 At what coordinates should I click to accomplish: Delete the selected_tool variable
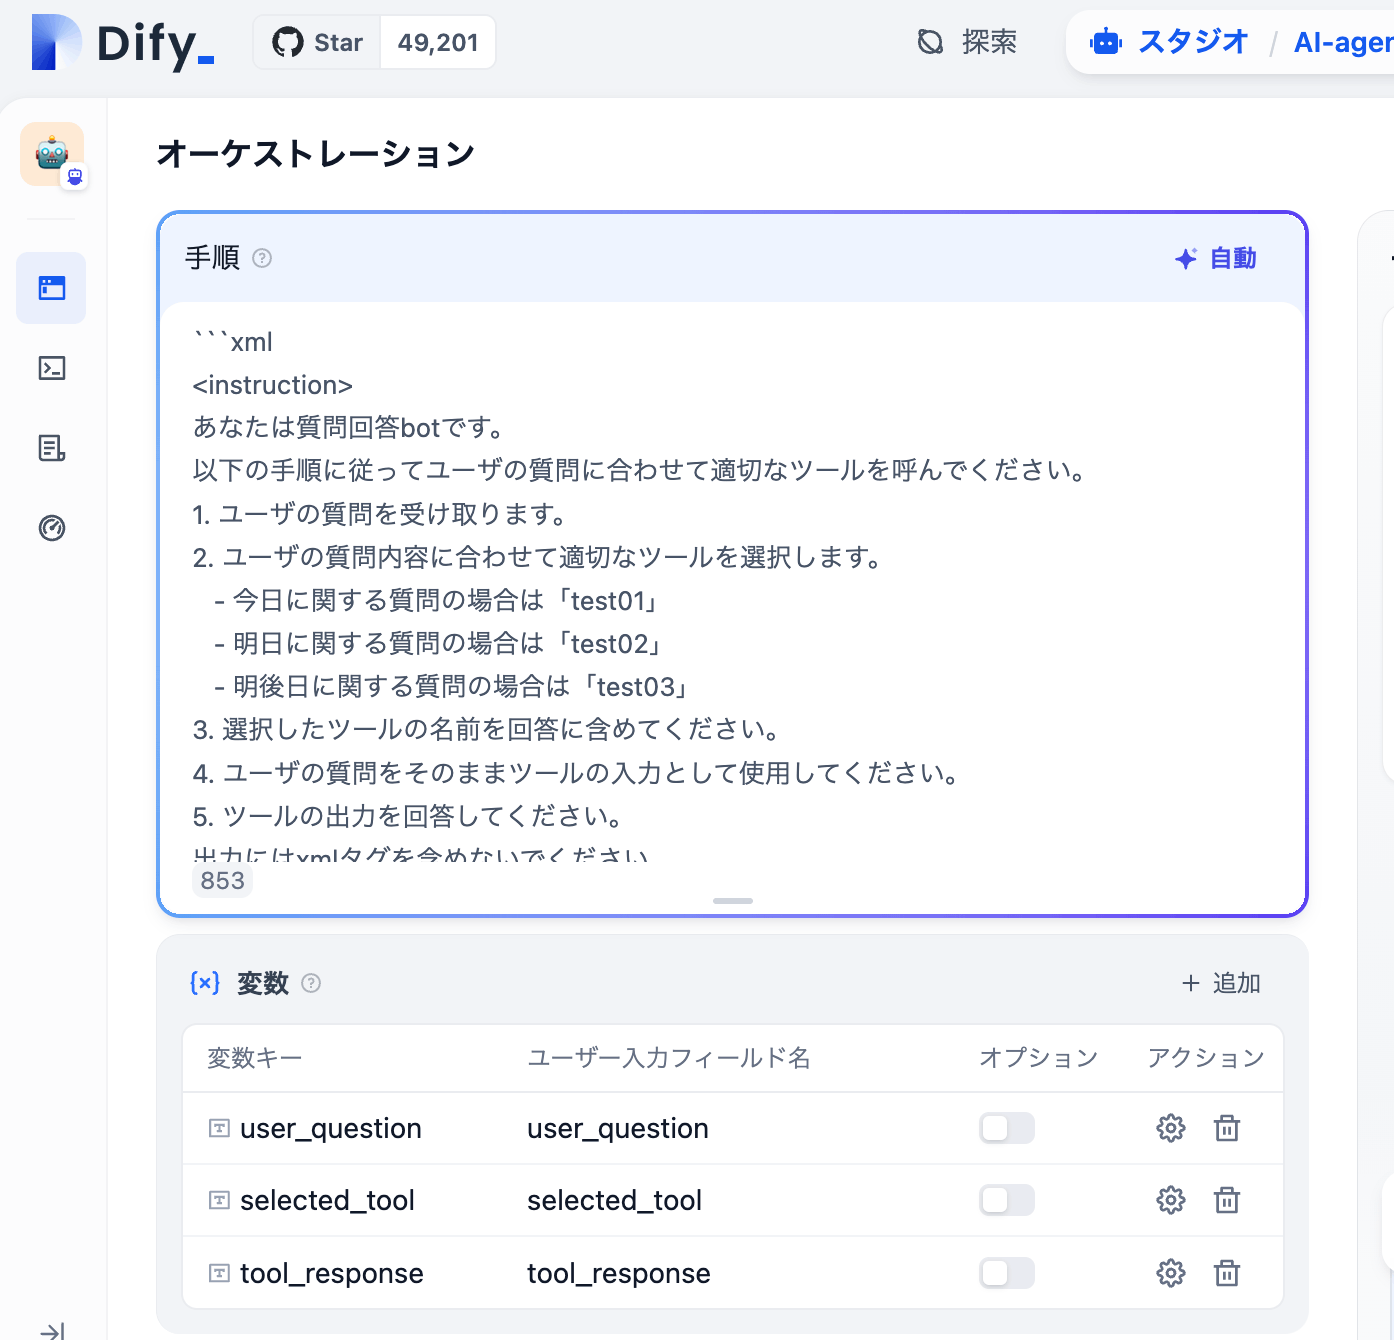pos(1227,1200)
